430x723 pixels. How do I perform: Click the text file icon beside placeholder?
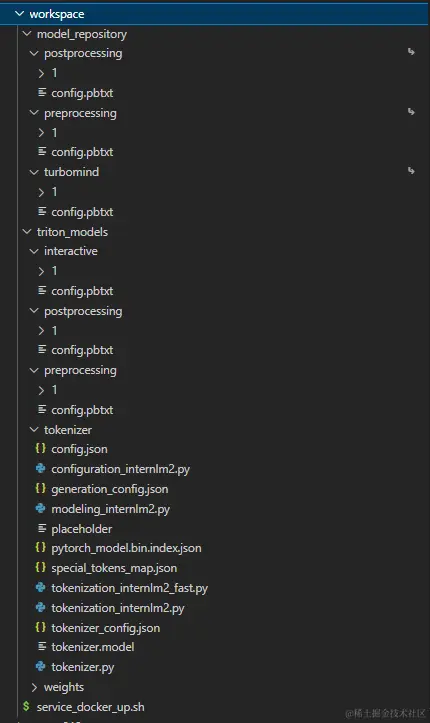tap(42, 528)
